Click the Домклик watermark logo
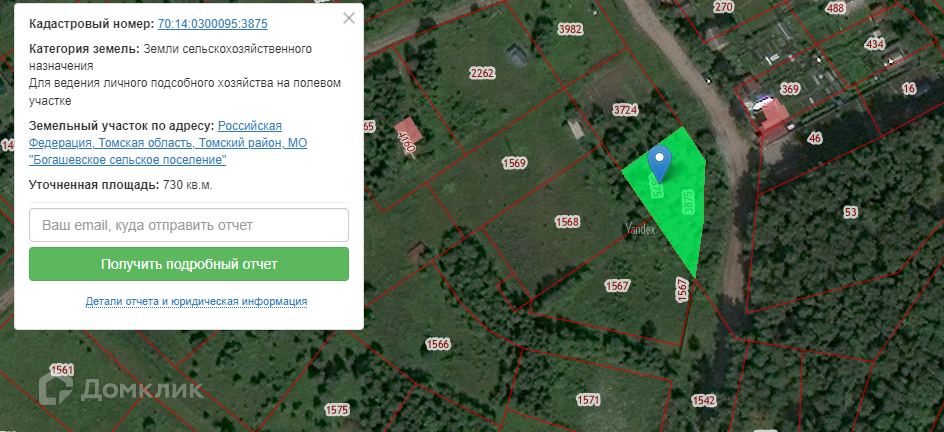 coord(120,388)
